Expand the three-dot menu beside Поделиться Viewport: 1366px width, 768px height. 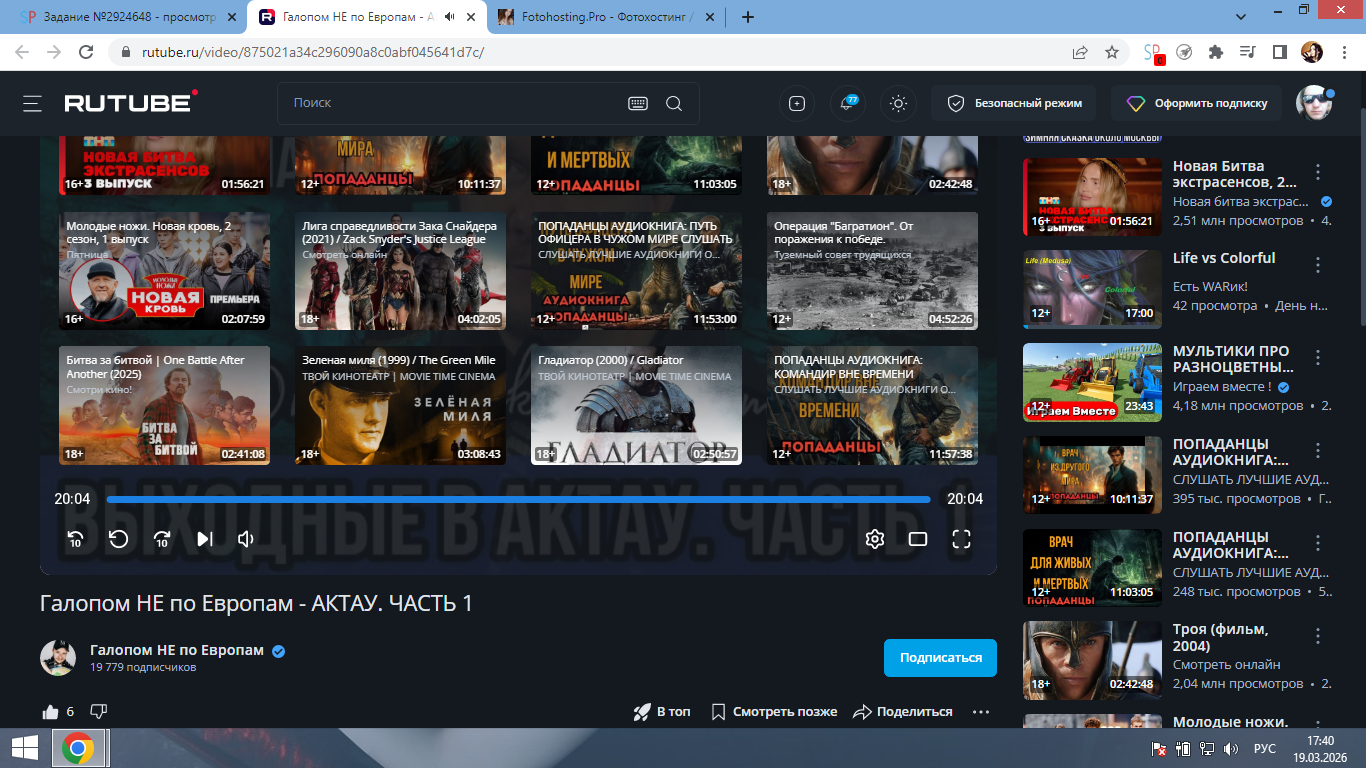coord(980,712)
